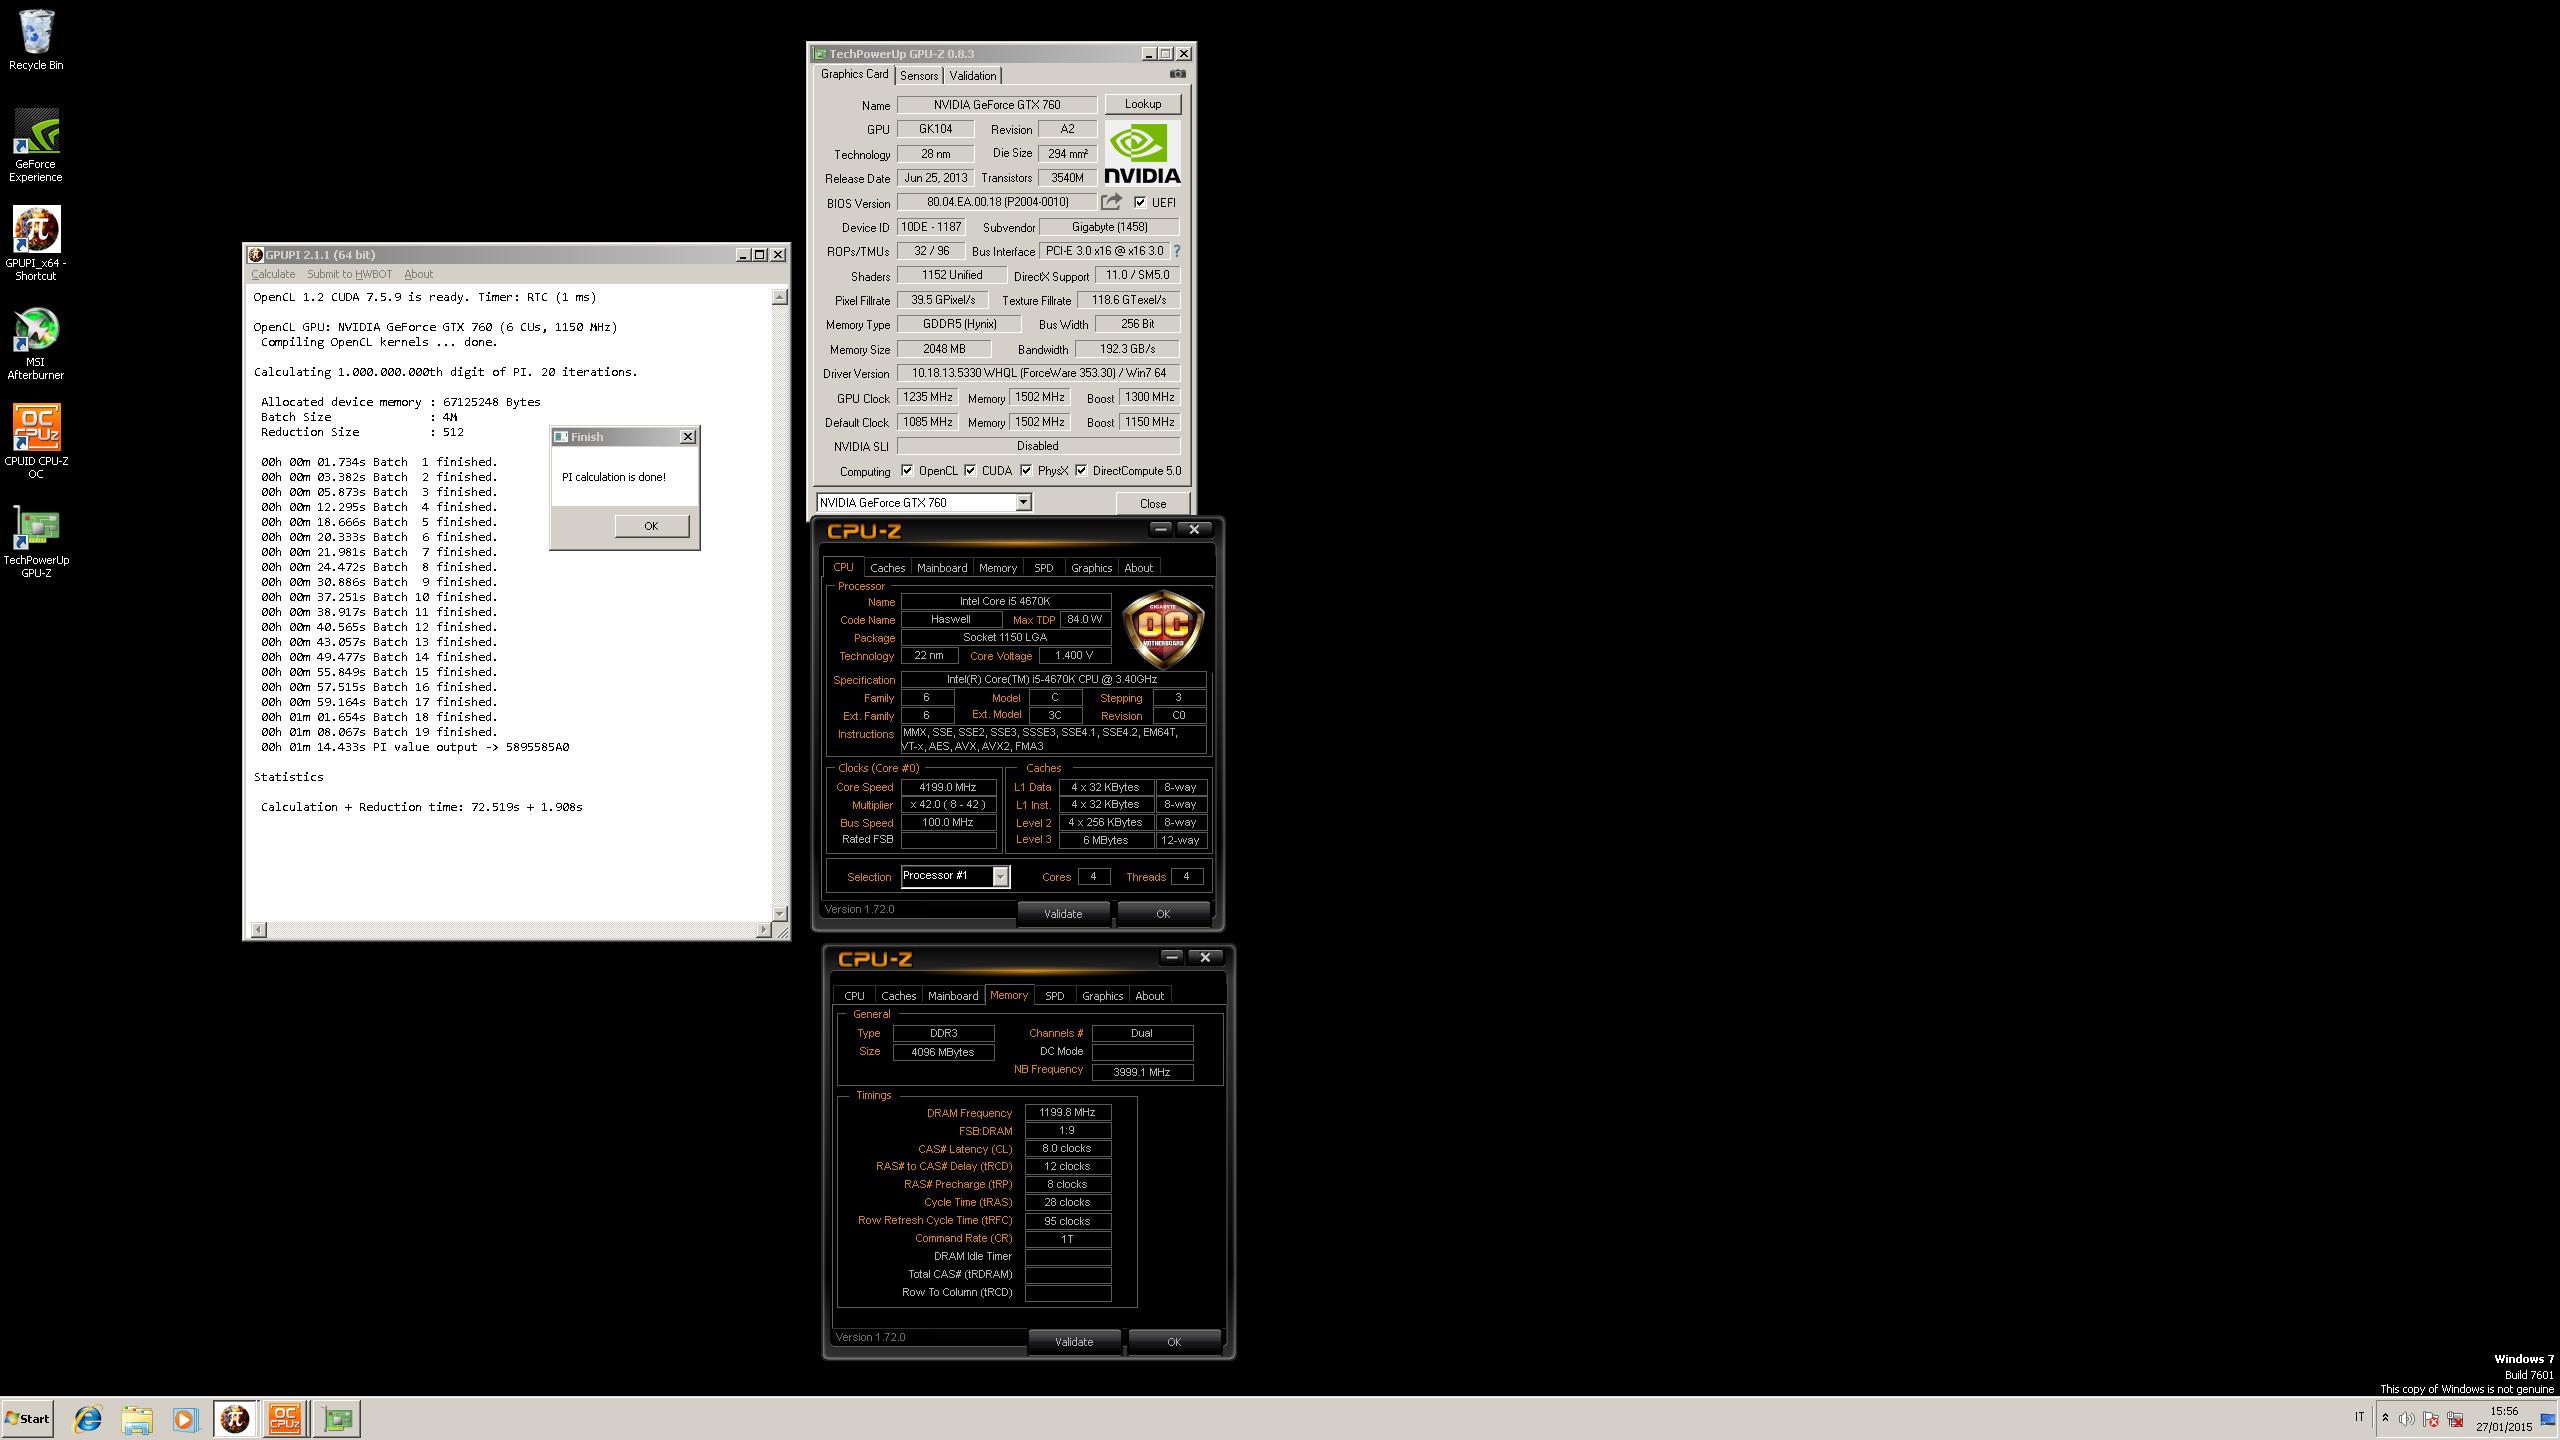The image size is (2560, 1440).
Task: Click the DRAM Frequency value field
Action: point(1067,1112)
